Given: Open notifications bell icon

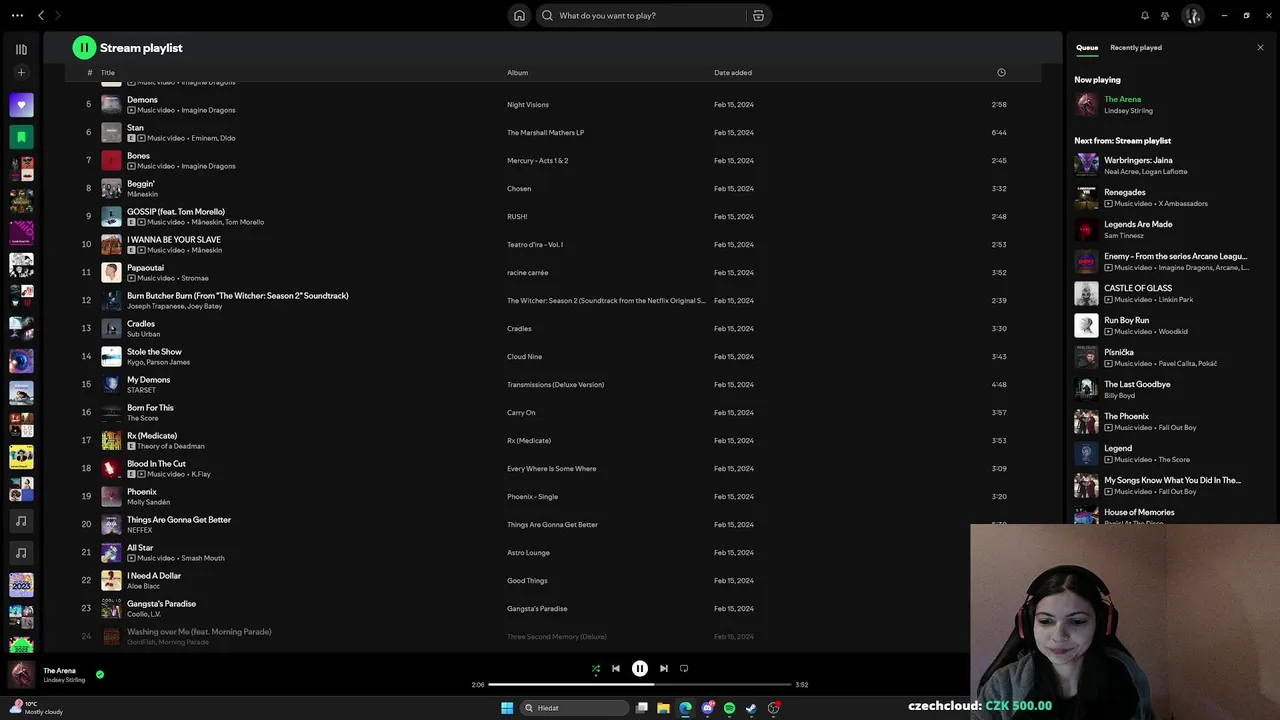Looking at the screenshot, I should 1145,15.
